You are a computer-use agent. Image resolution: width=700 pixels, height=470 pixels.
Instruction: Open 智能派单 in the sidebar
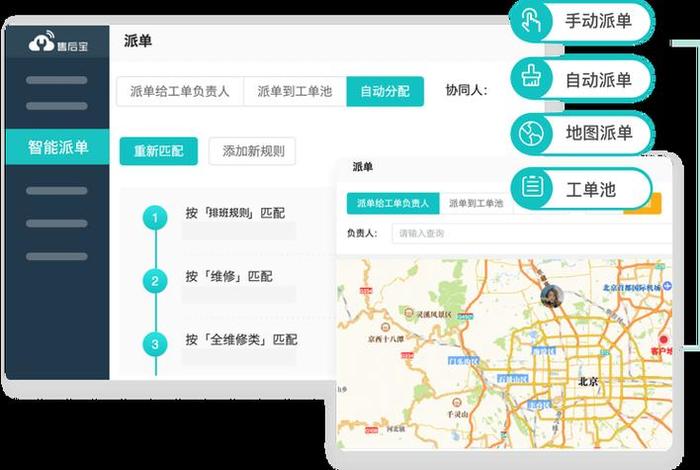(x=57, y=147)
